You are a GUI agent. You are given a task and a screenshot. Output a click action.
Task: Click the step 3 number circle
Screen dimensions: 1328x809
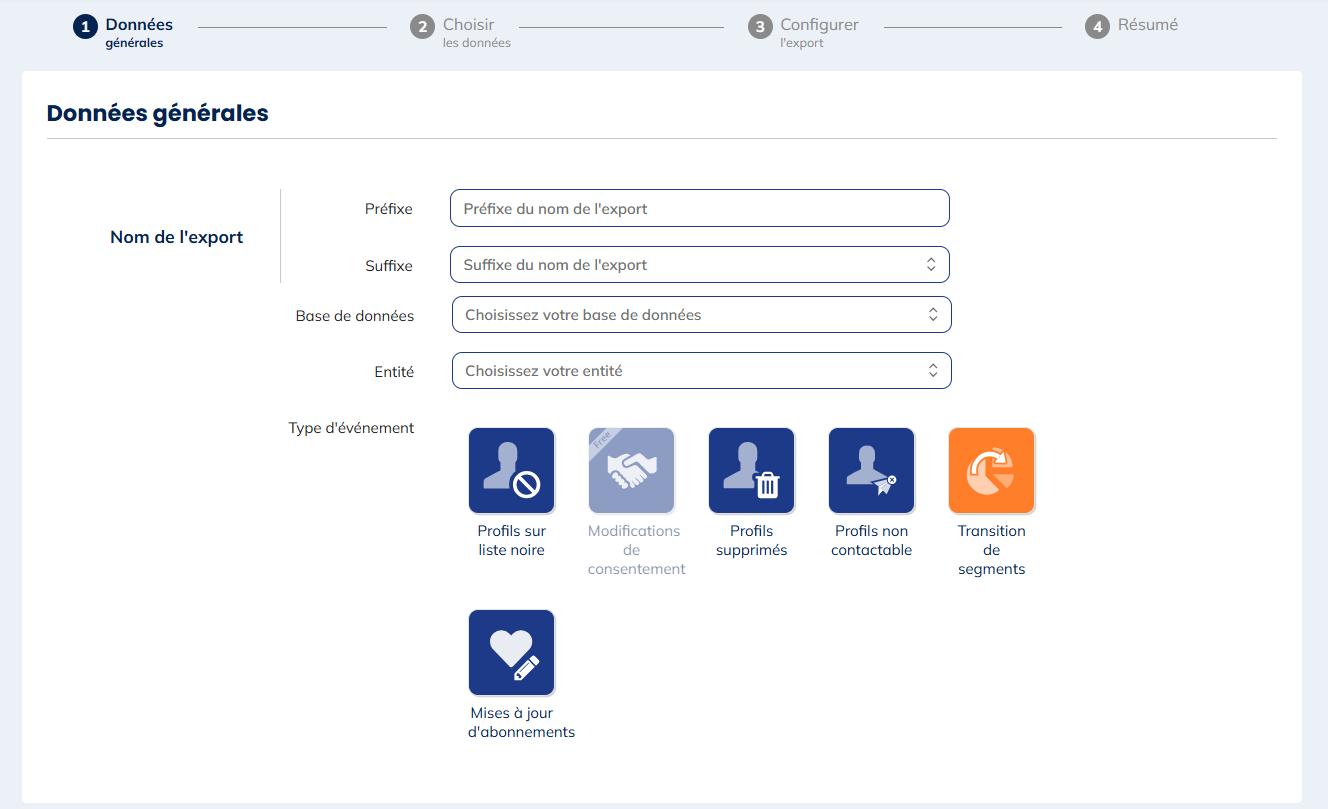point(760,27)
